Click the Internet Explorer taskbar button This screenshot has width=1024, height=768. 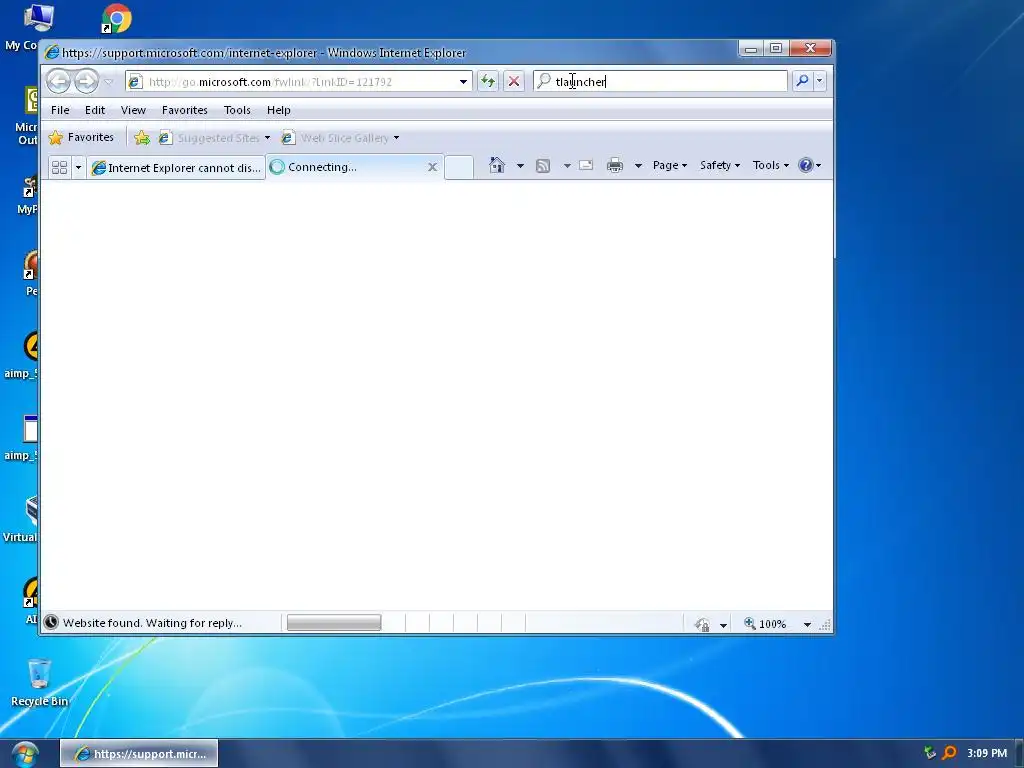coord(139,754)
